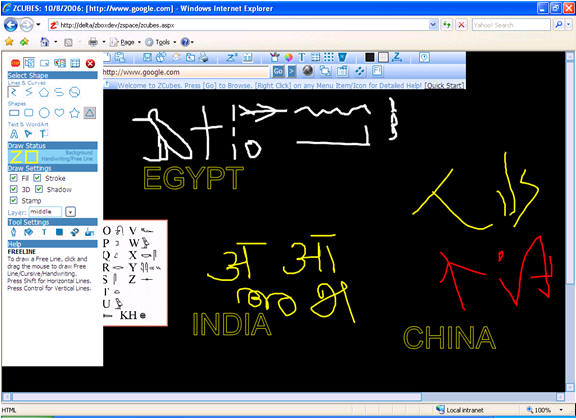The width and height of the screenshot is (576, 420).
Task: Open the Quick Start link
Action: pyautogui.click(x=444, y=85)
